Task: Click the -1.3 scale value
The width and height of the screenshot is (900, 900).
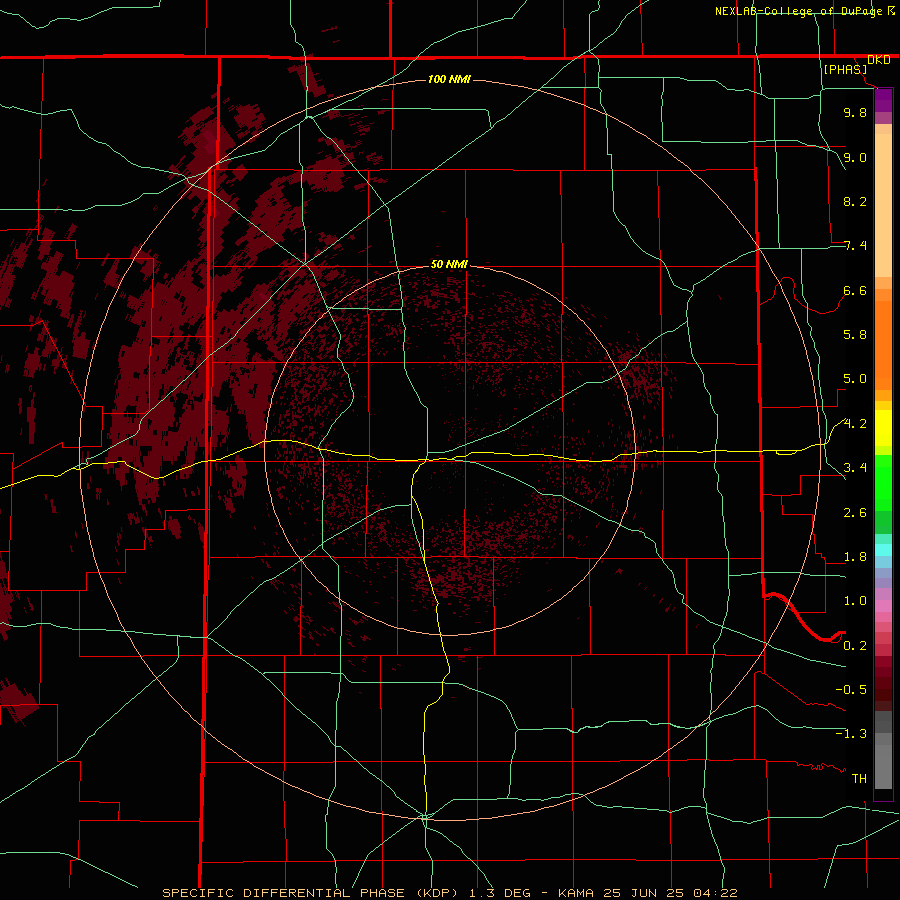Action: (x=851, y=734)
